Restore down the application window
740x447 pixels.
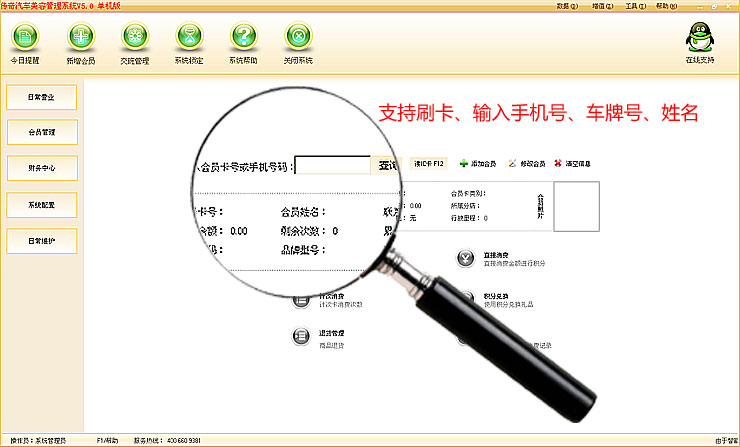715,7
